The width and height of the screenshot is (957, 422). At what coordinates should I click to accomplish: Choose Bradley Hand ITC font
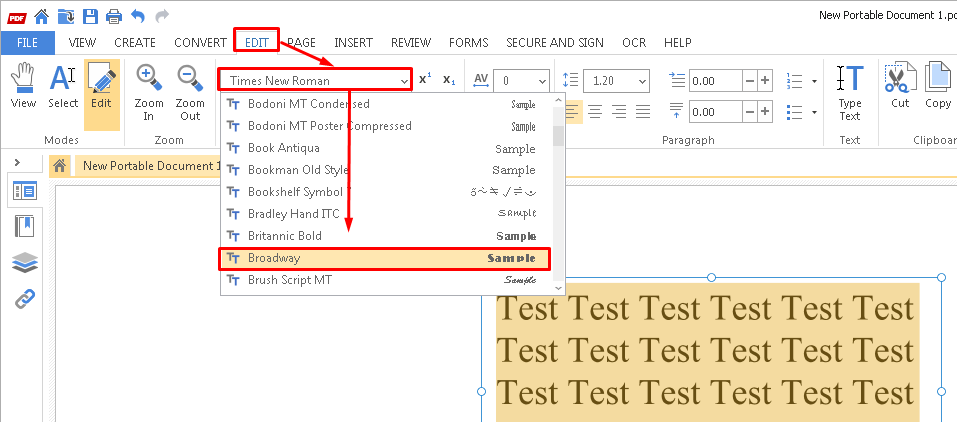coord(386,214)
